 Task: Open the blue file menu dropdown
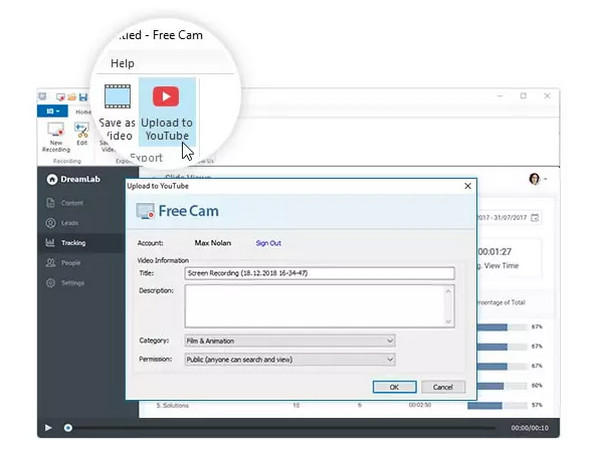coord(52,111)
